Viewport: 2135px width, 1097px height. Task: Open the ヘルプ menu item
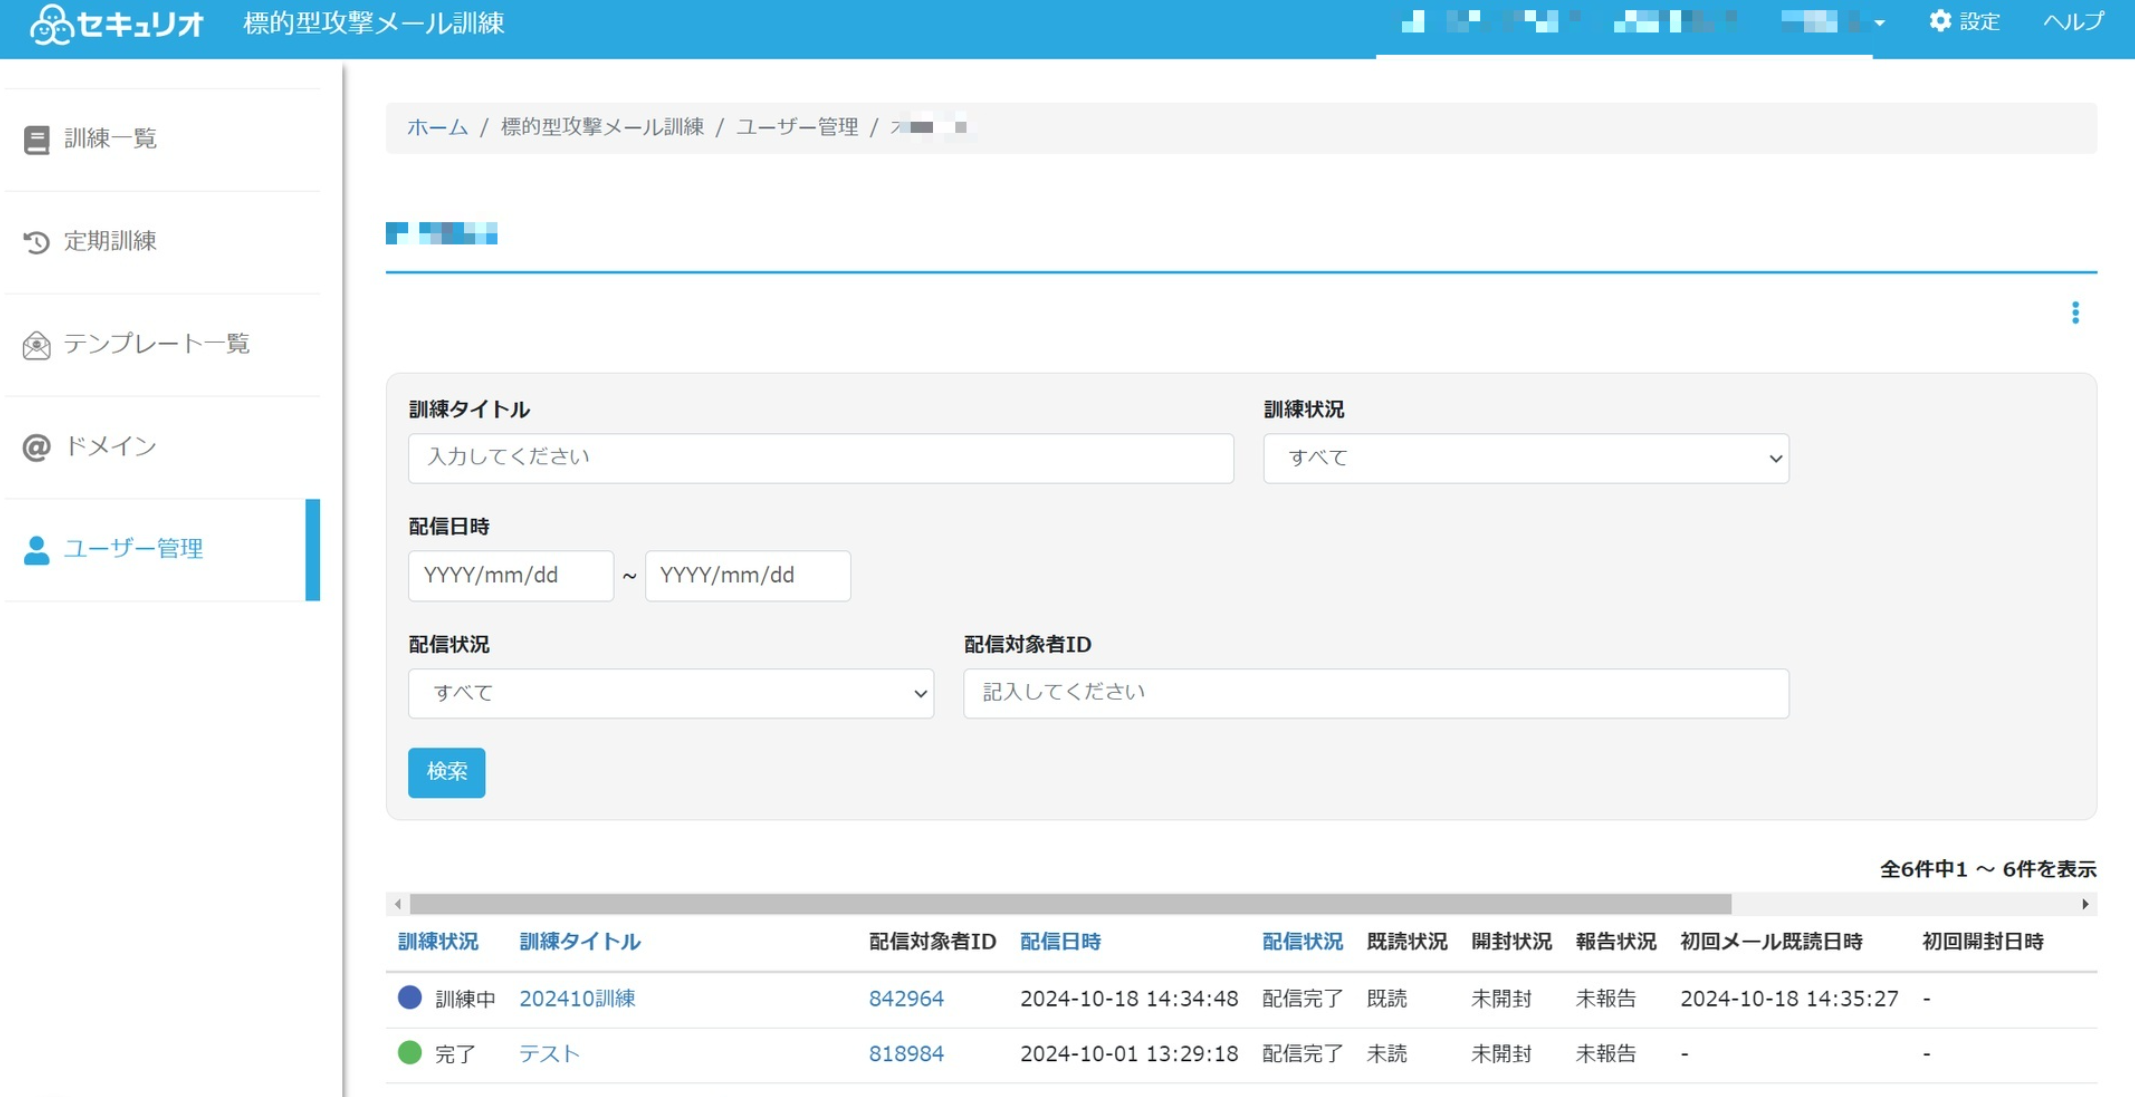point(2073,22)
